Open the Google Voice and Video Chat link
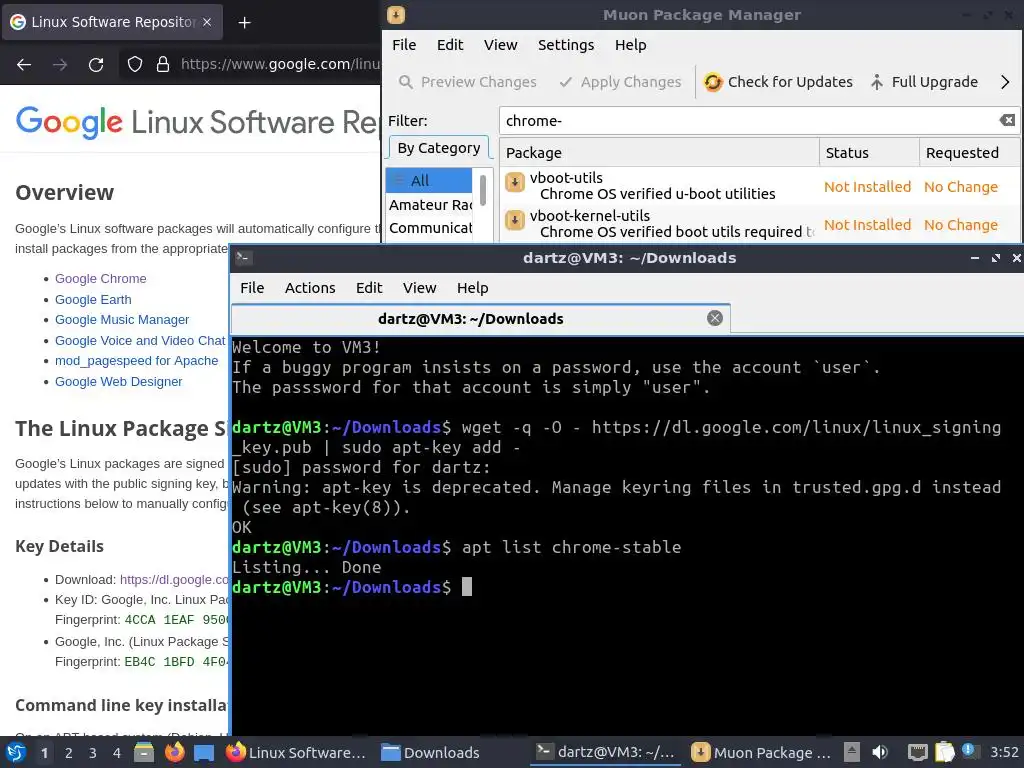Screen dimensions: 1024x768 [140, 340]
